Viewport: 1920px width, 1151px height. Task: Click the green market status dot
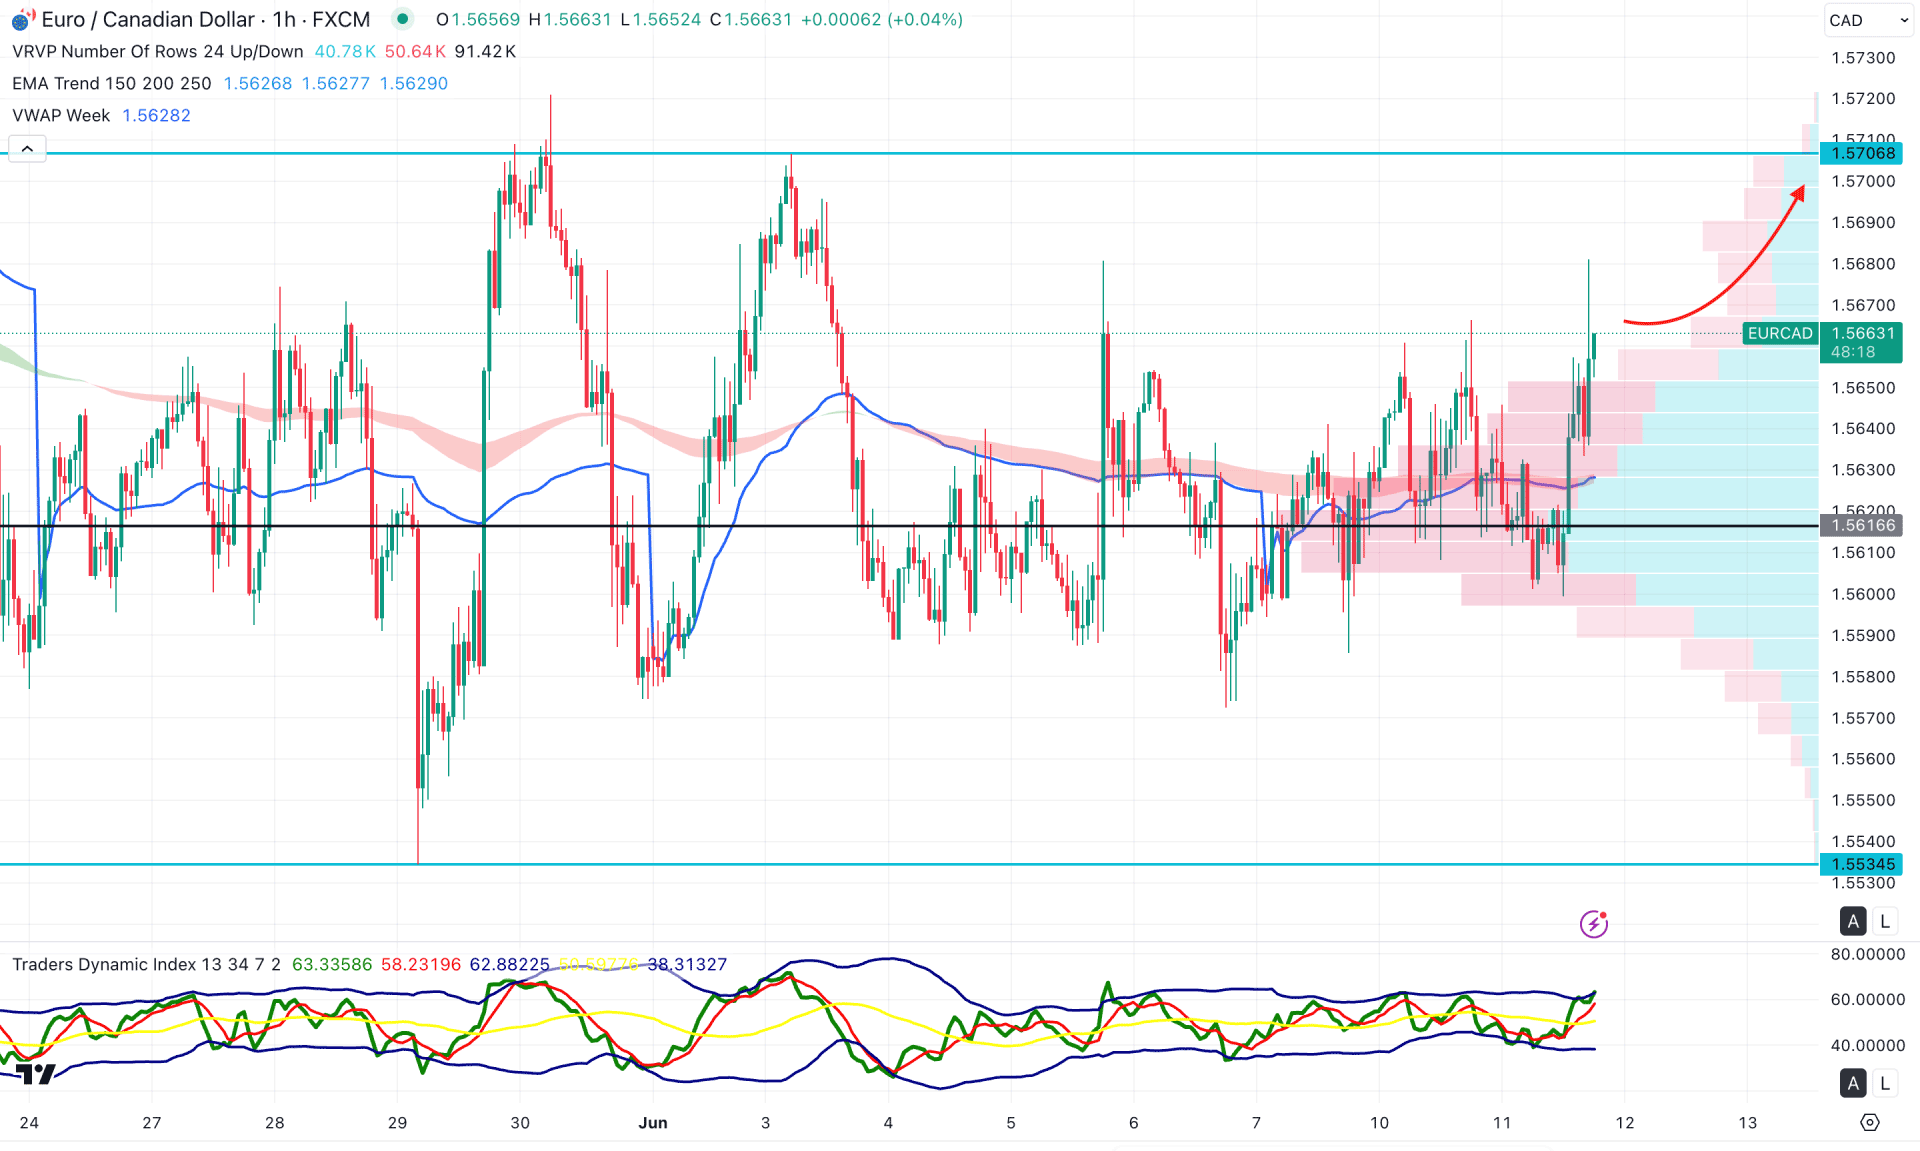pyautogui.click(x=402, y=19)
